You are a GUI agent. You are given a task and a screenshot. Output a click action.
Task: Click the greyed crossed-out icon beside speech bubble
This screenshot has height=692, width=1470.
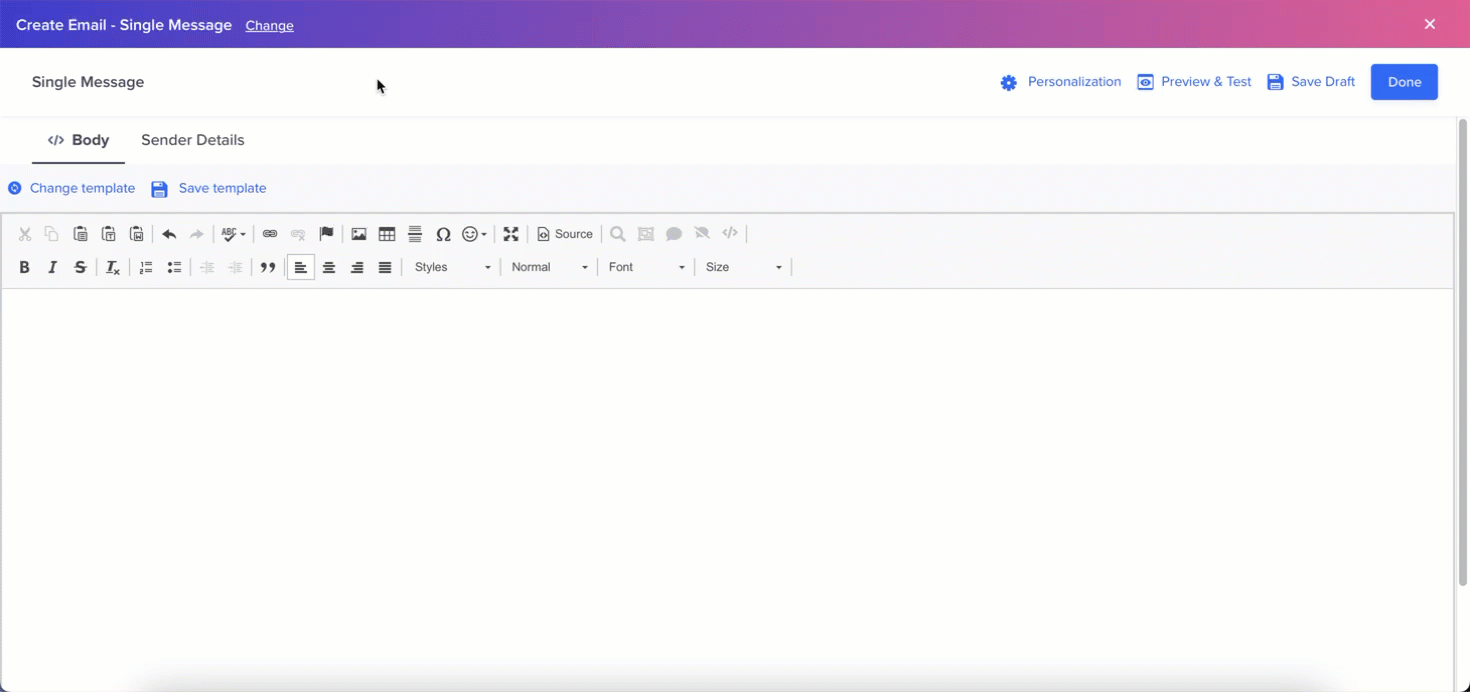point(702,234)
